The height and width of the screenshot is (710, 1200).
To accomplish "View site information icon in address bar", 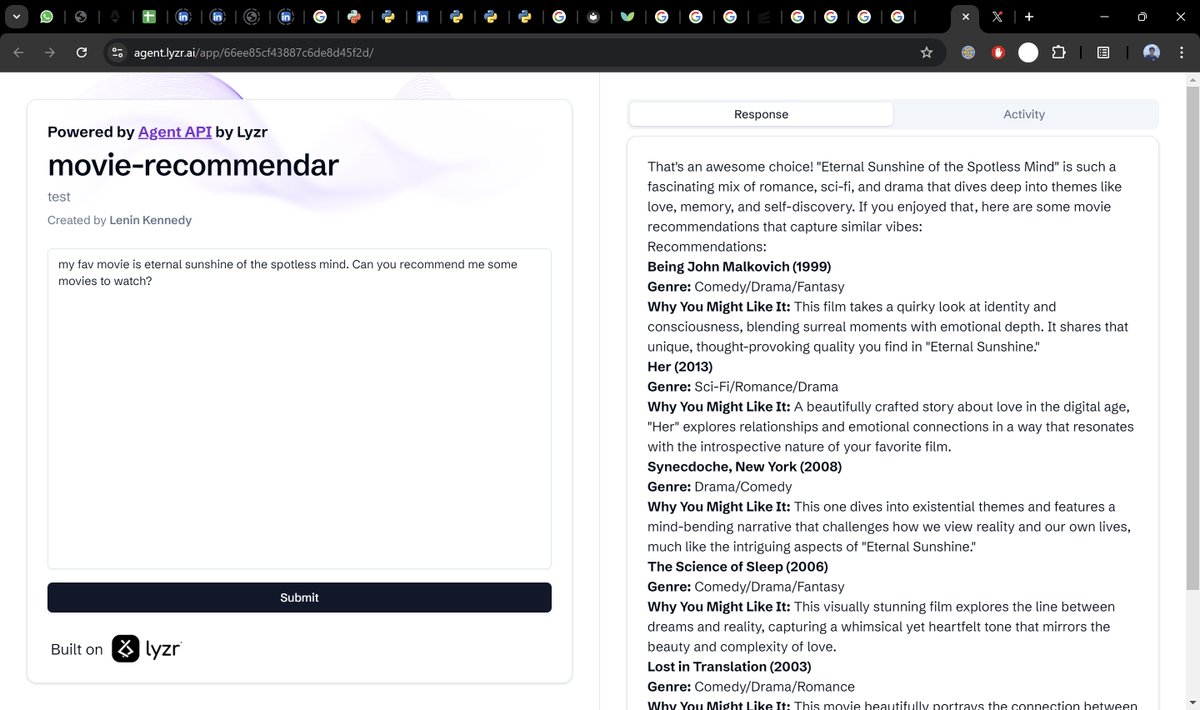I will tap(118, 52).
